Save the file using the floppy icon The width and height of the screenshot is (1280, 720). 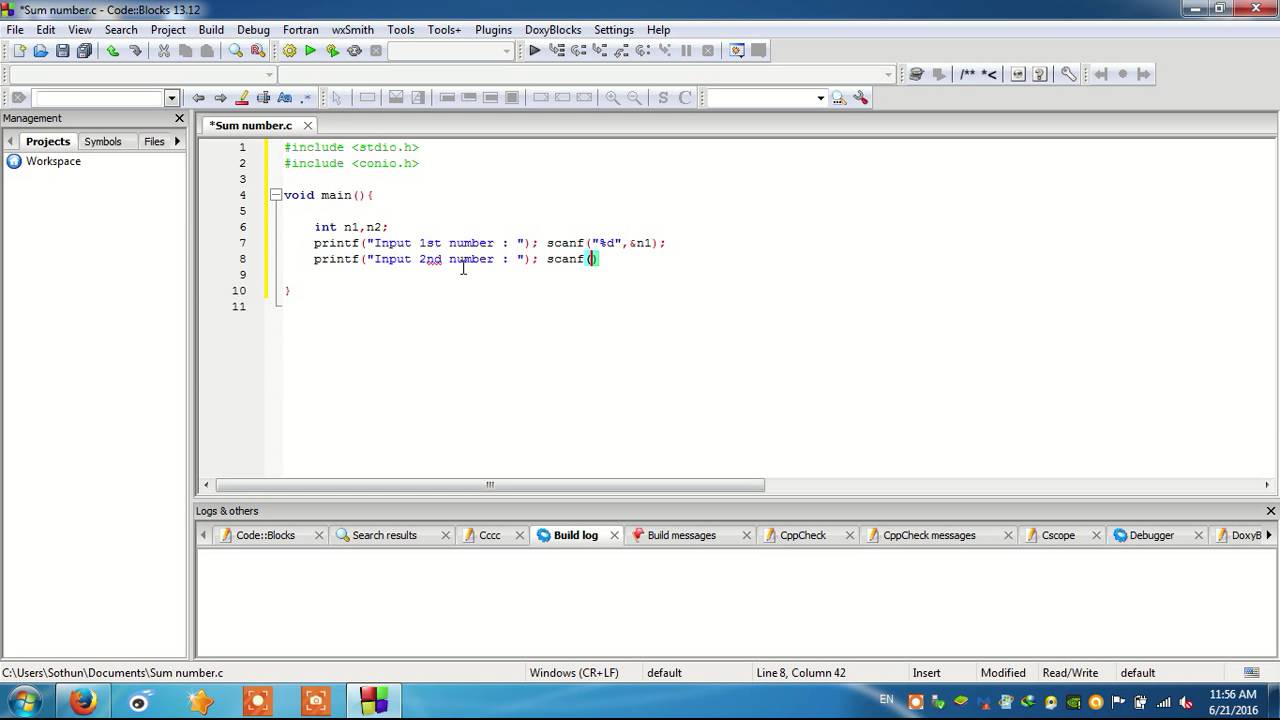pos(63,51)
